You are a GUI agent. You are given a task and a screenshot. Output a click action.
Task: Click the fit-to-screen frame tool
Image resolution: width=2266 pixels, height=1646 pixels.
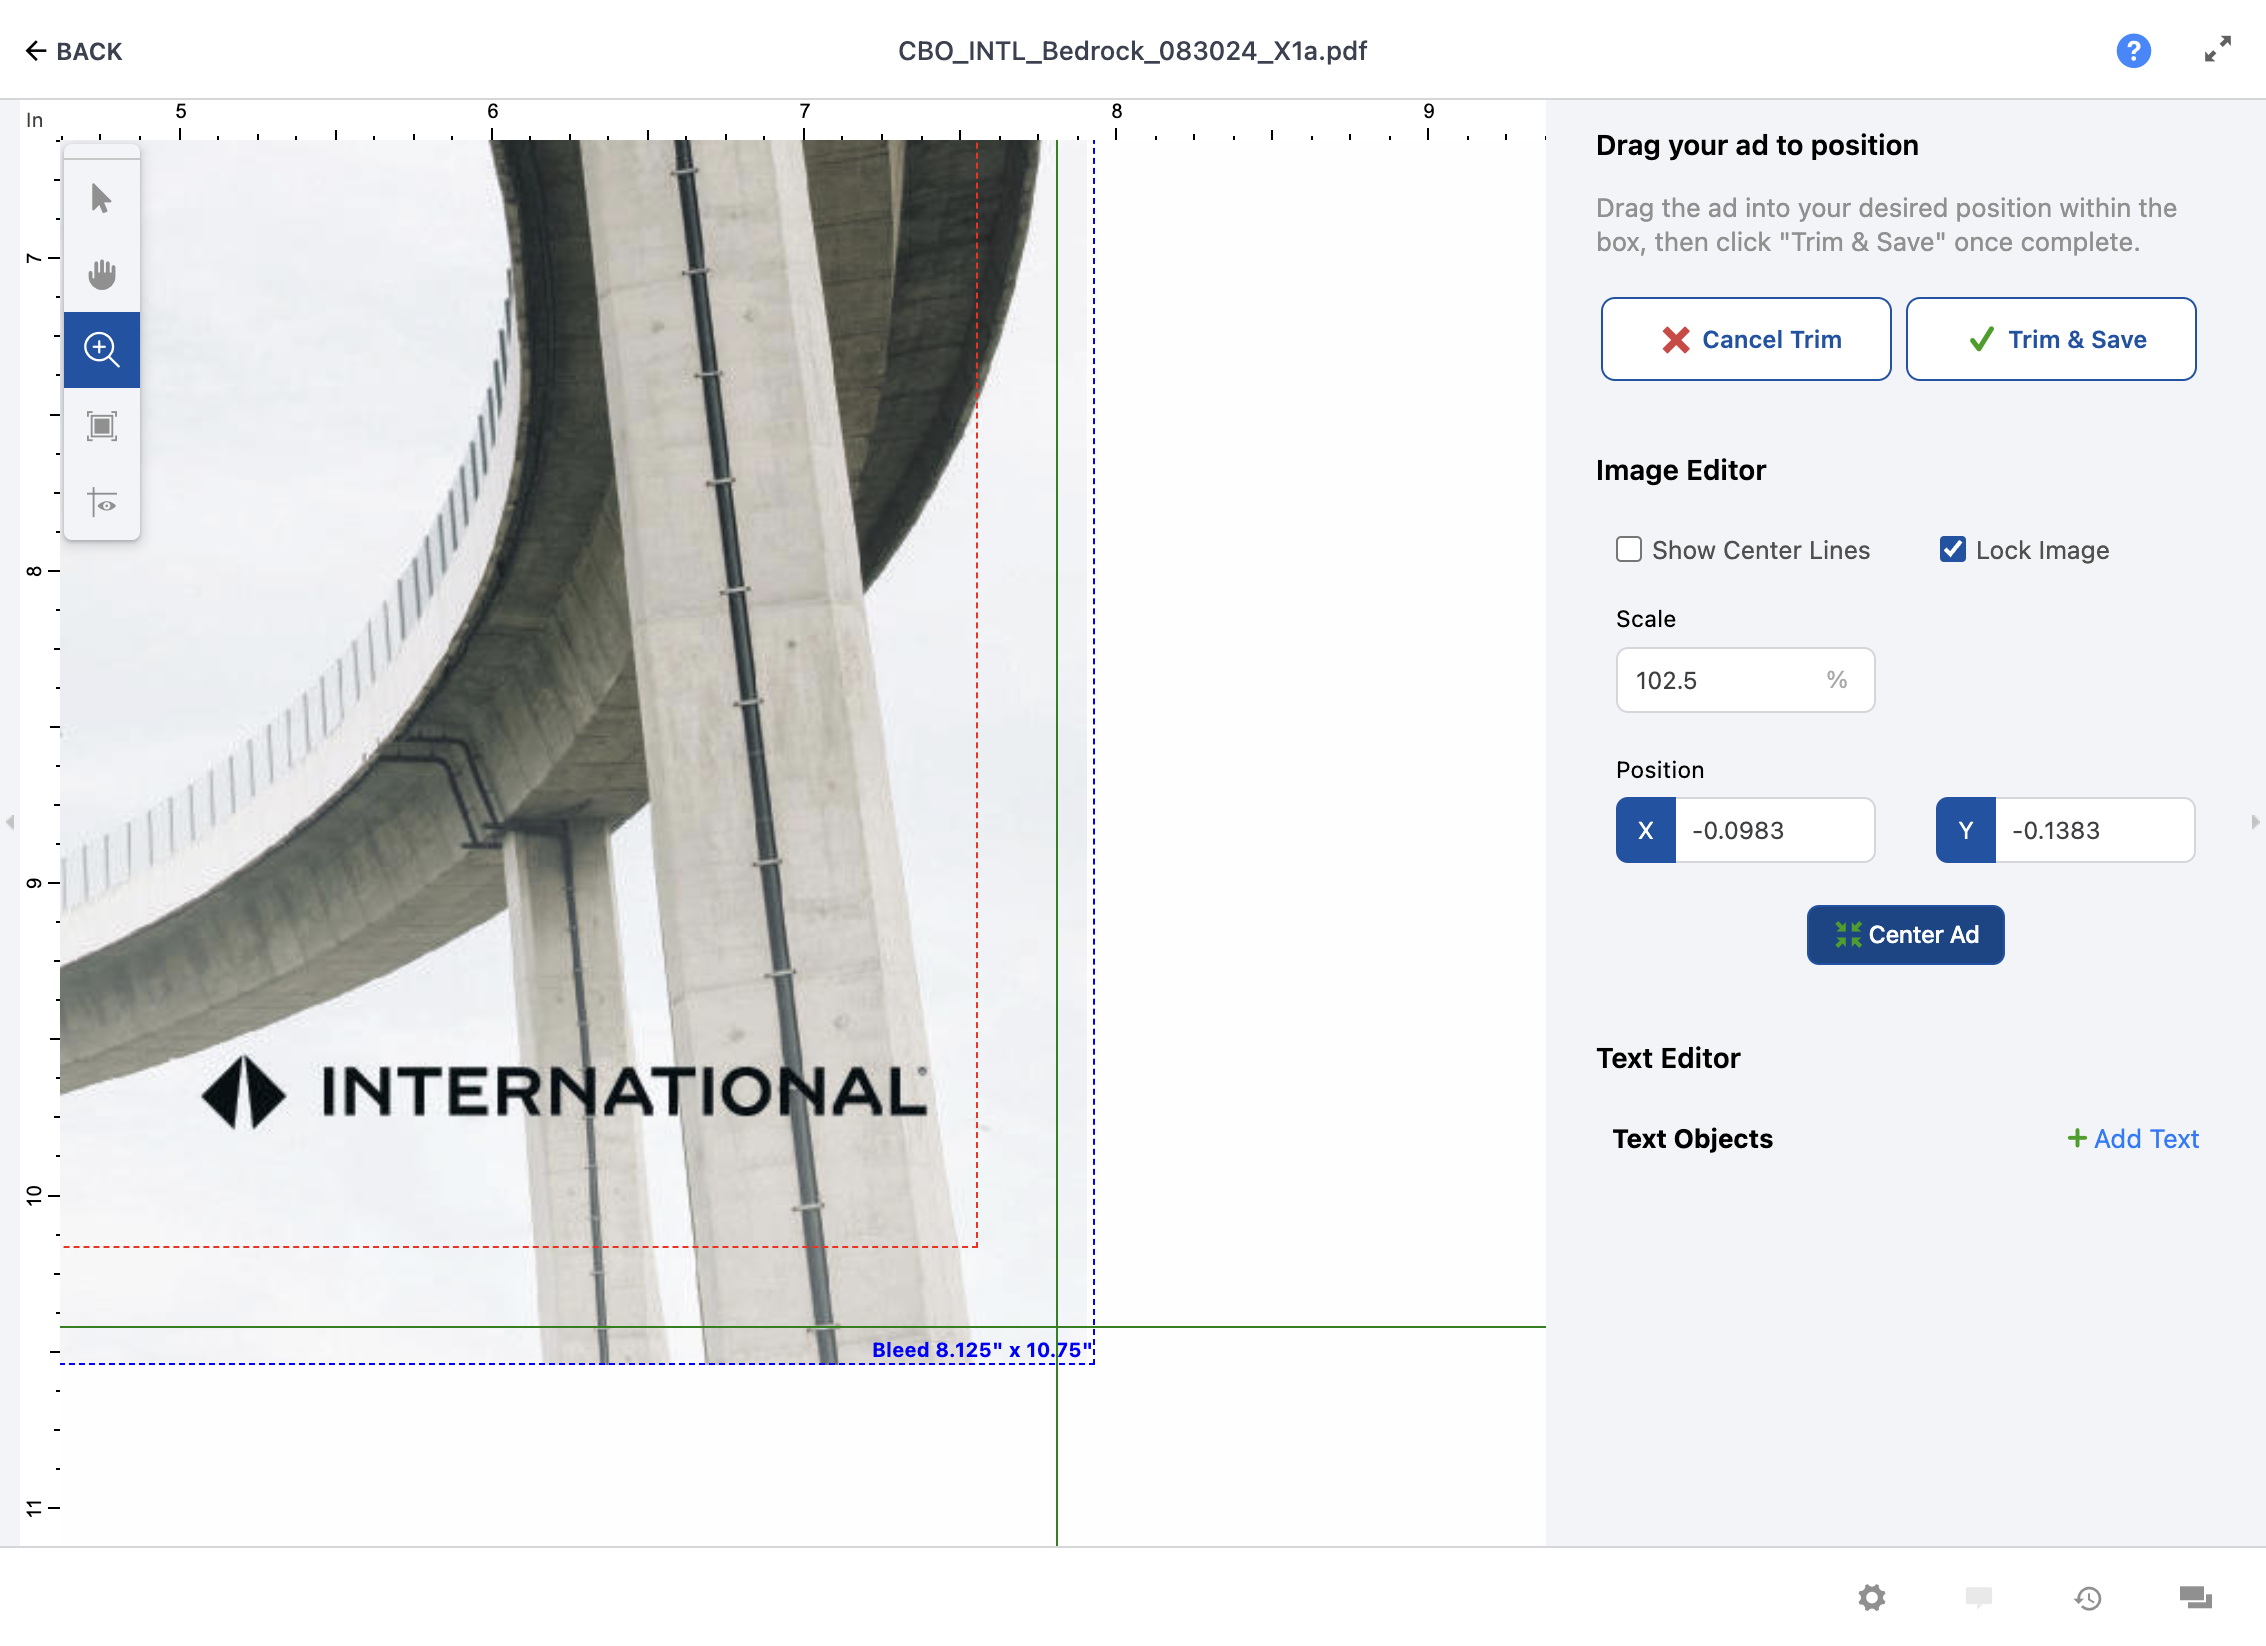[x=101, y=426]
